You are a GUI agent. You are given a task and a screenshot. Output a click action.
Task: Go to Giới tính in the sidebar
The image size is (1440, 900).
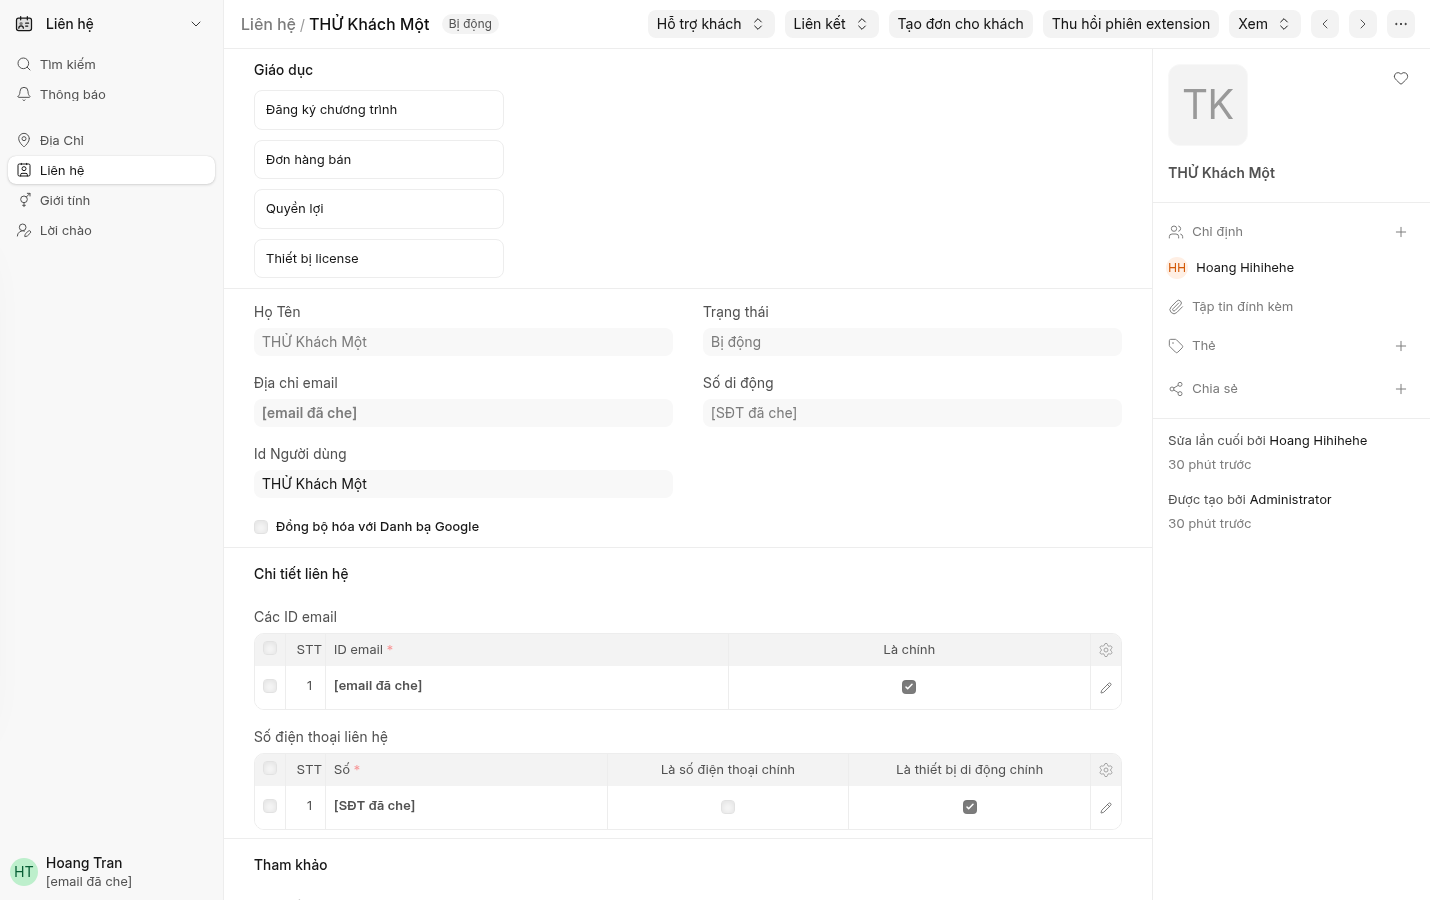pos(111,200)
